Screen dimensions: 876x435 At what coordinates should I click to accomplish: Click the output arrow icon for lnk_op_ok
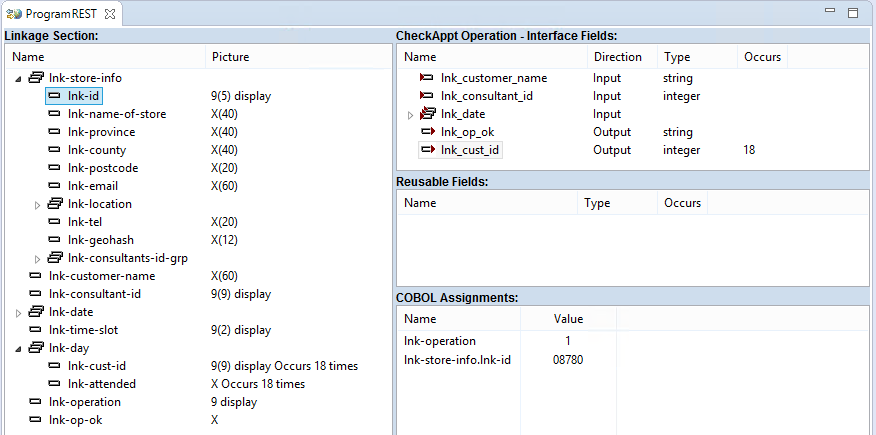pos(427,132)
